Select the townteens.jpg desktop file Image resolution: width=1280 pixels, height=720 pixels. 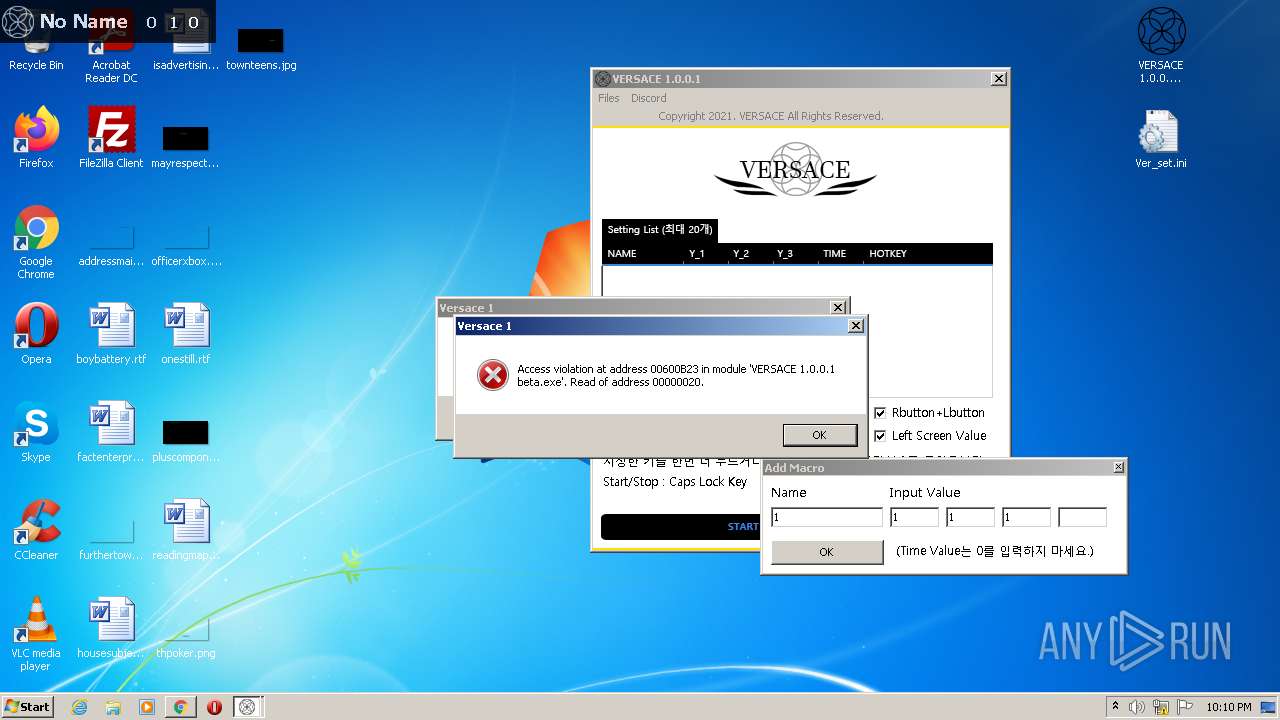click(261, 50)
